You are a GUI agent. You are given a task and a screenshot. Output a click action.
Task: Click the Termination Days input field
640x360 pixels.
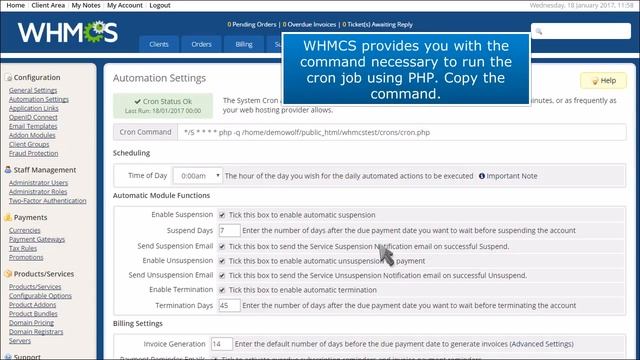pyautogui.click(x=229, y=305)
